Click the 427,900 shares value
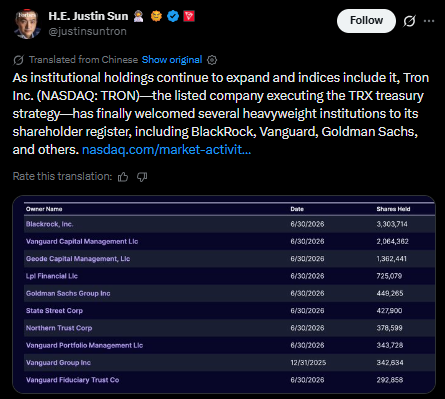 pos(389,311)
